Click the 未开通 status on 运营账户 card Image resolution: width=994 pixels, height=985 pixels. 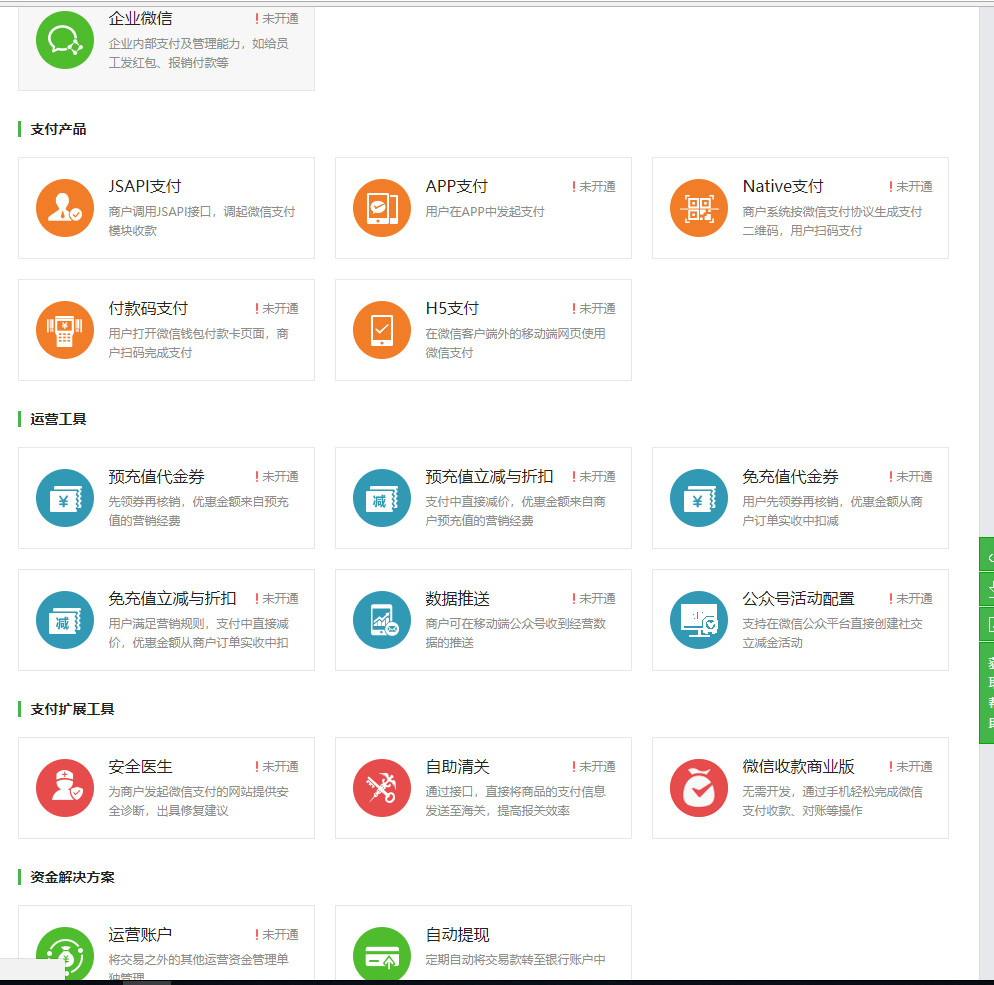pos(277,935)
